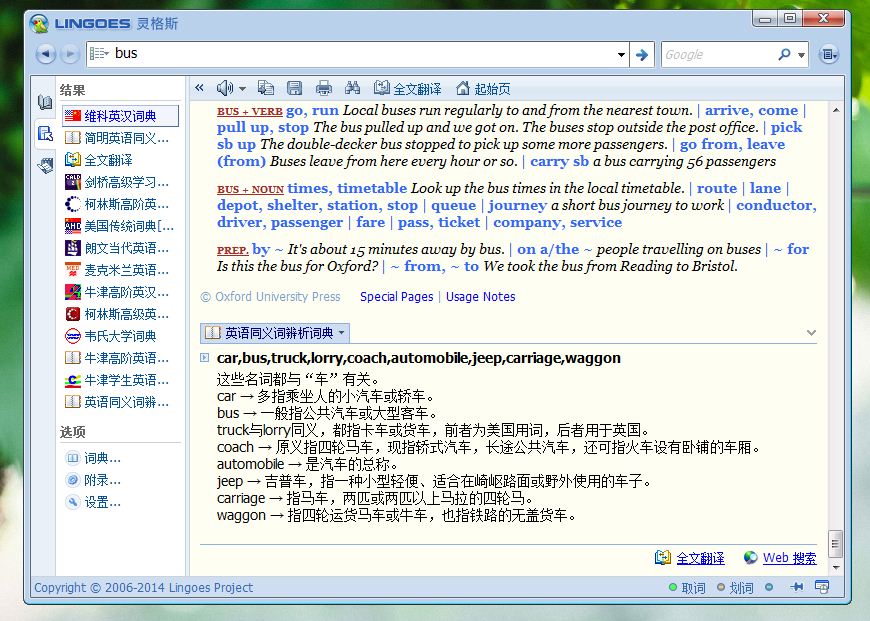Open the search history dropdown arrow

(x=621, y=54)
